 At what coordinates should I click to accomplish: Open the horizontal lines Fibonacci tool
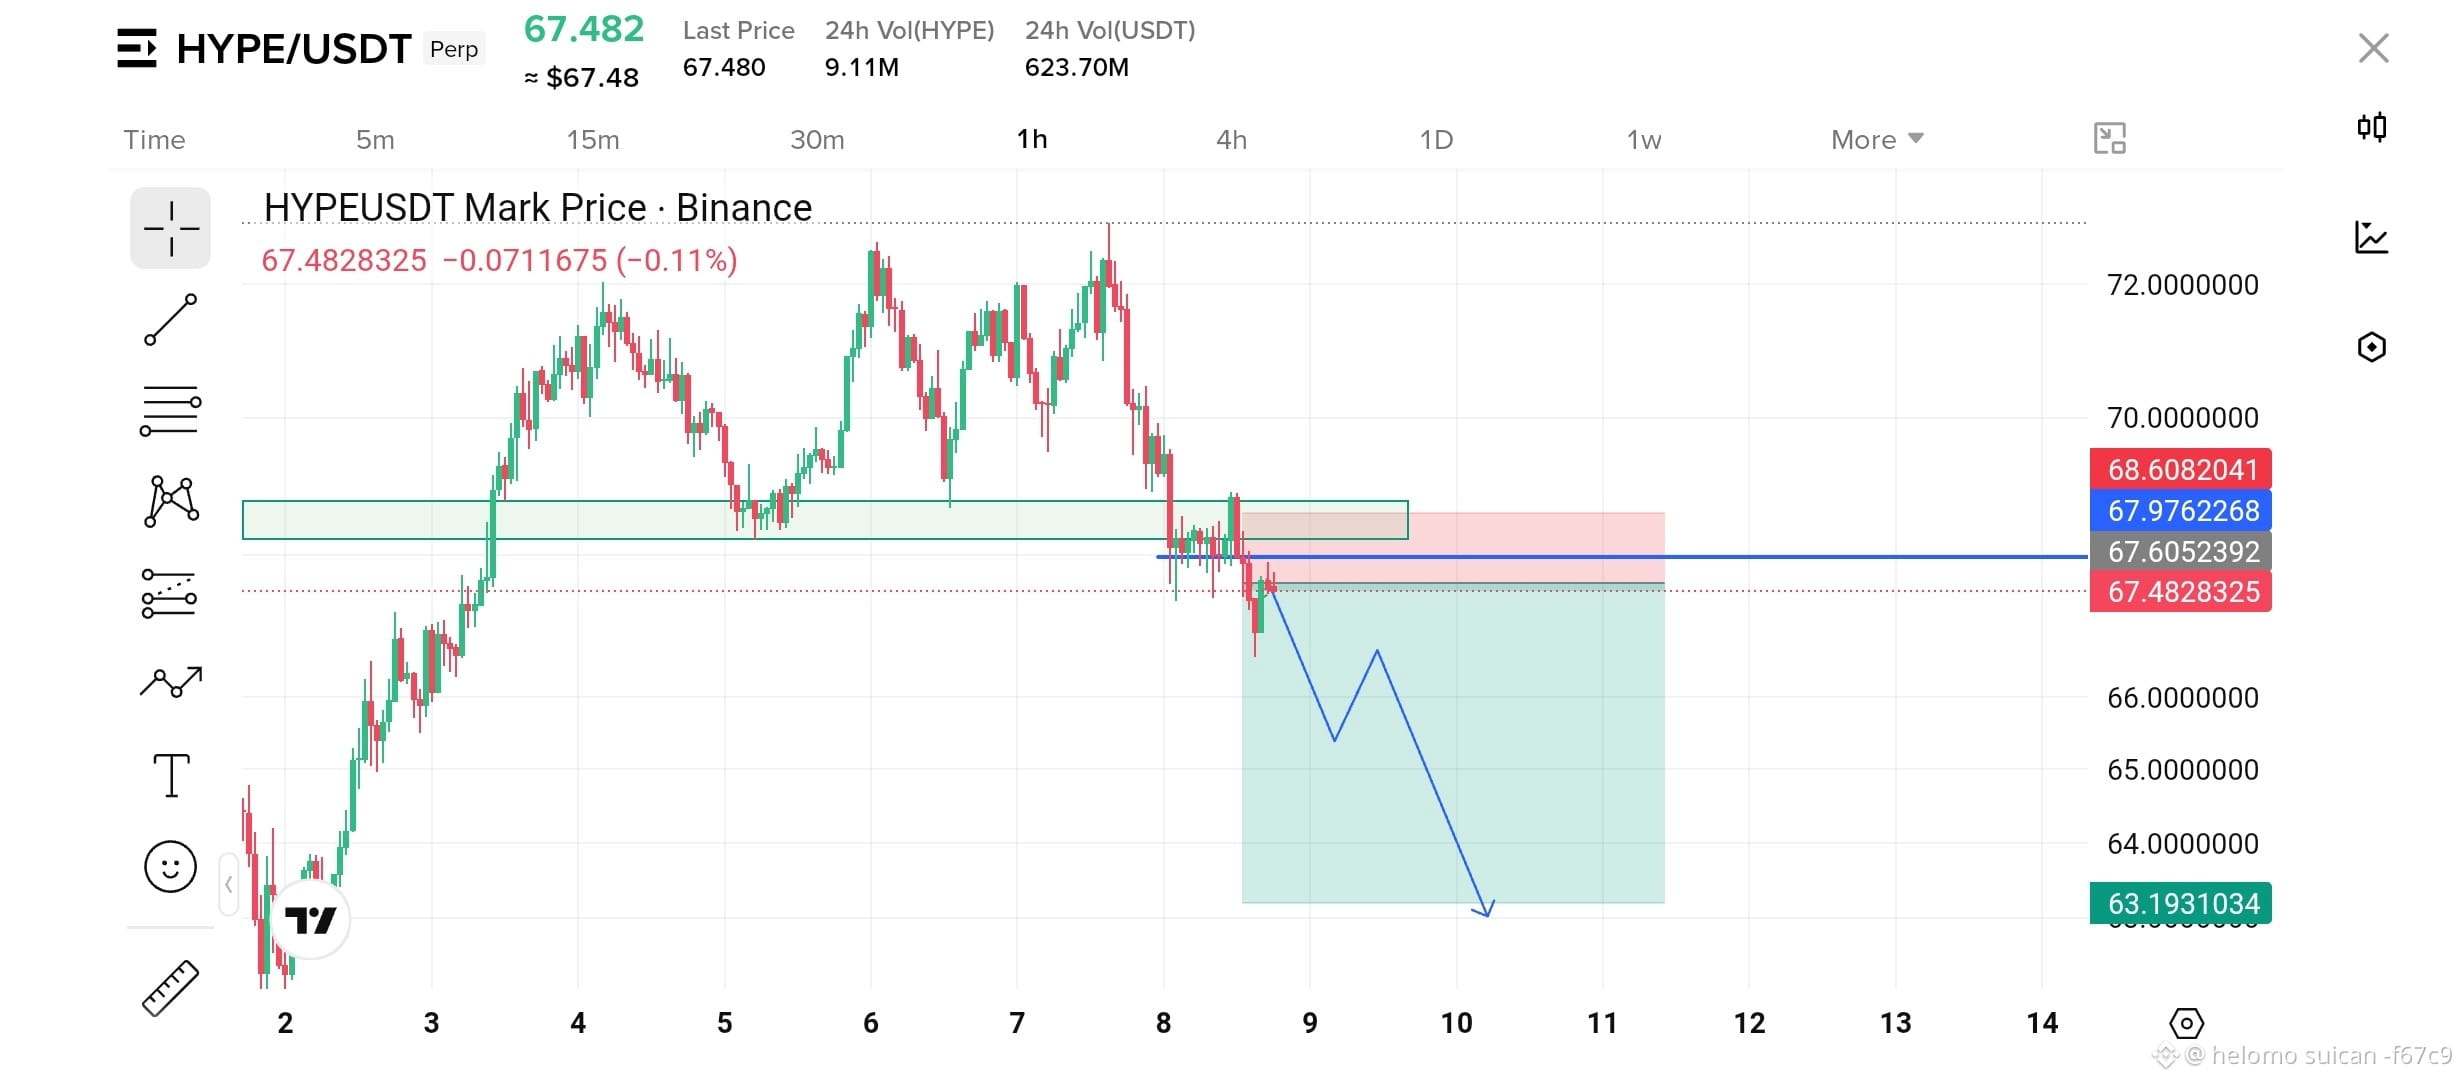point(171,411)
